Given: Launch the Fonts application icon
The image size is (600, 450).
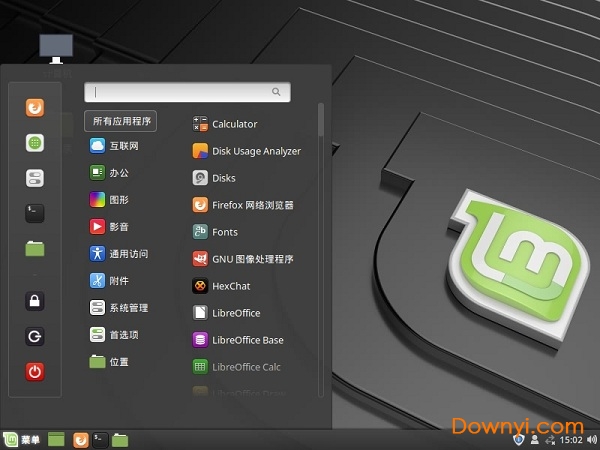Looking at the screenshot, I should click(x=200, y=232).
